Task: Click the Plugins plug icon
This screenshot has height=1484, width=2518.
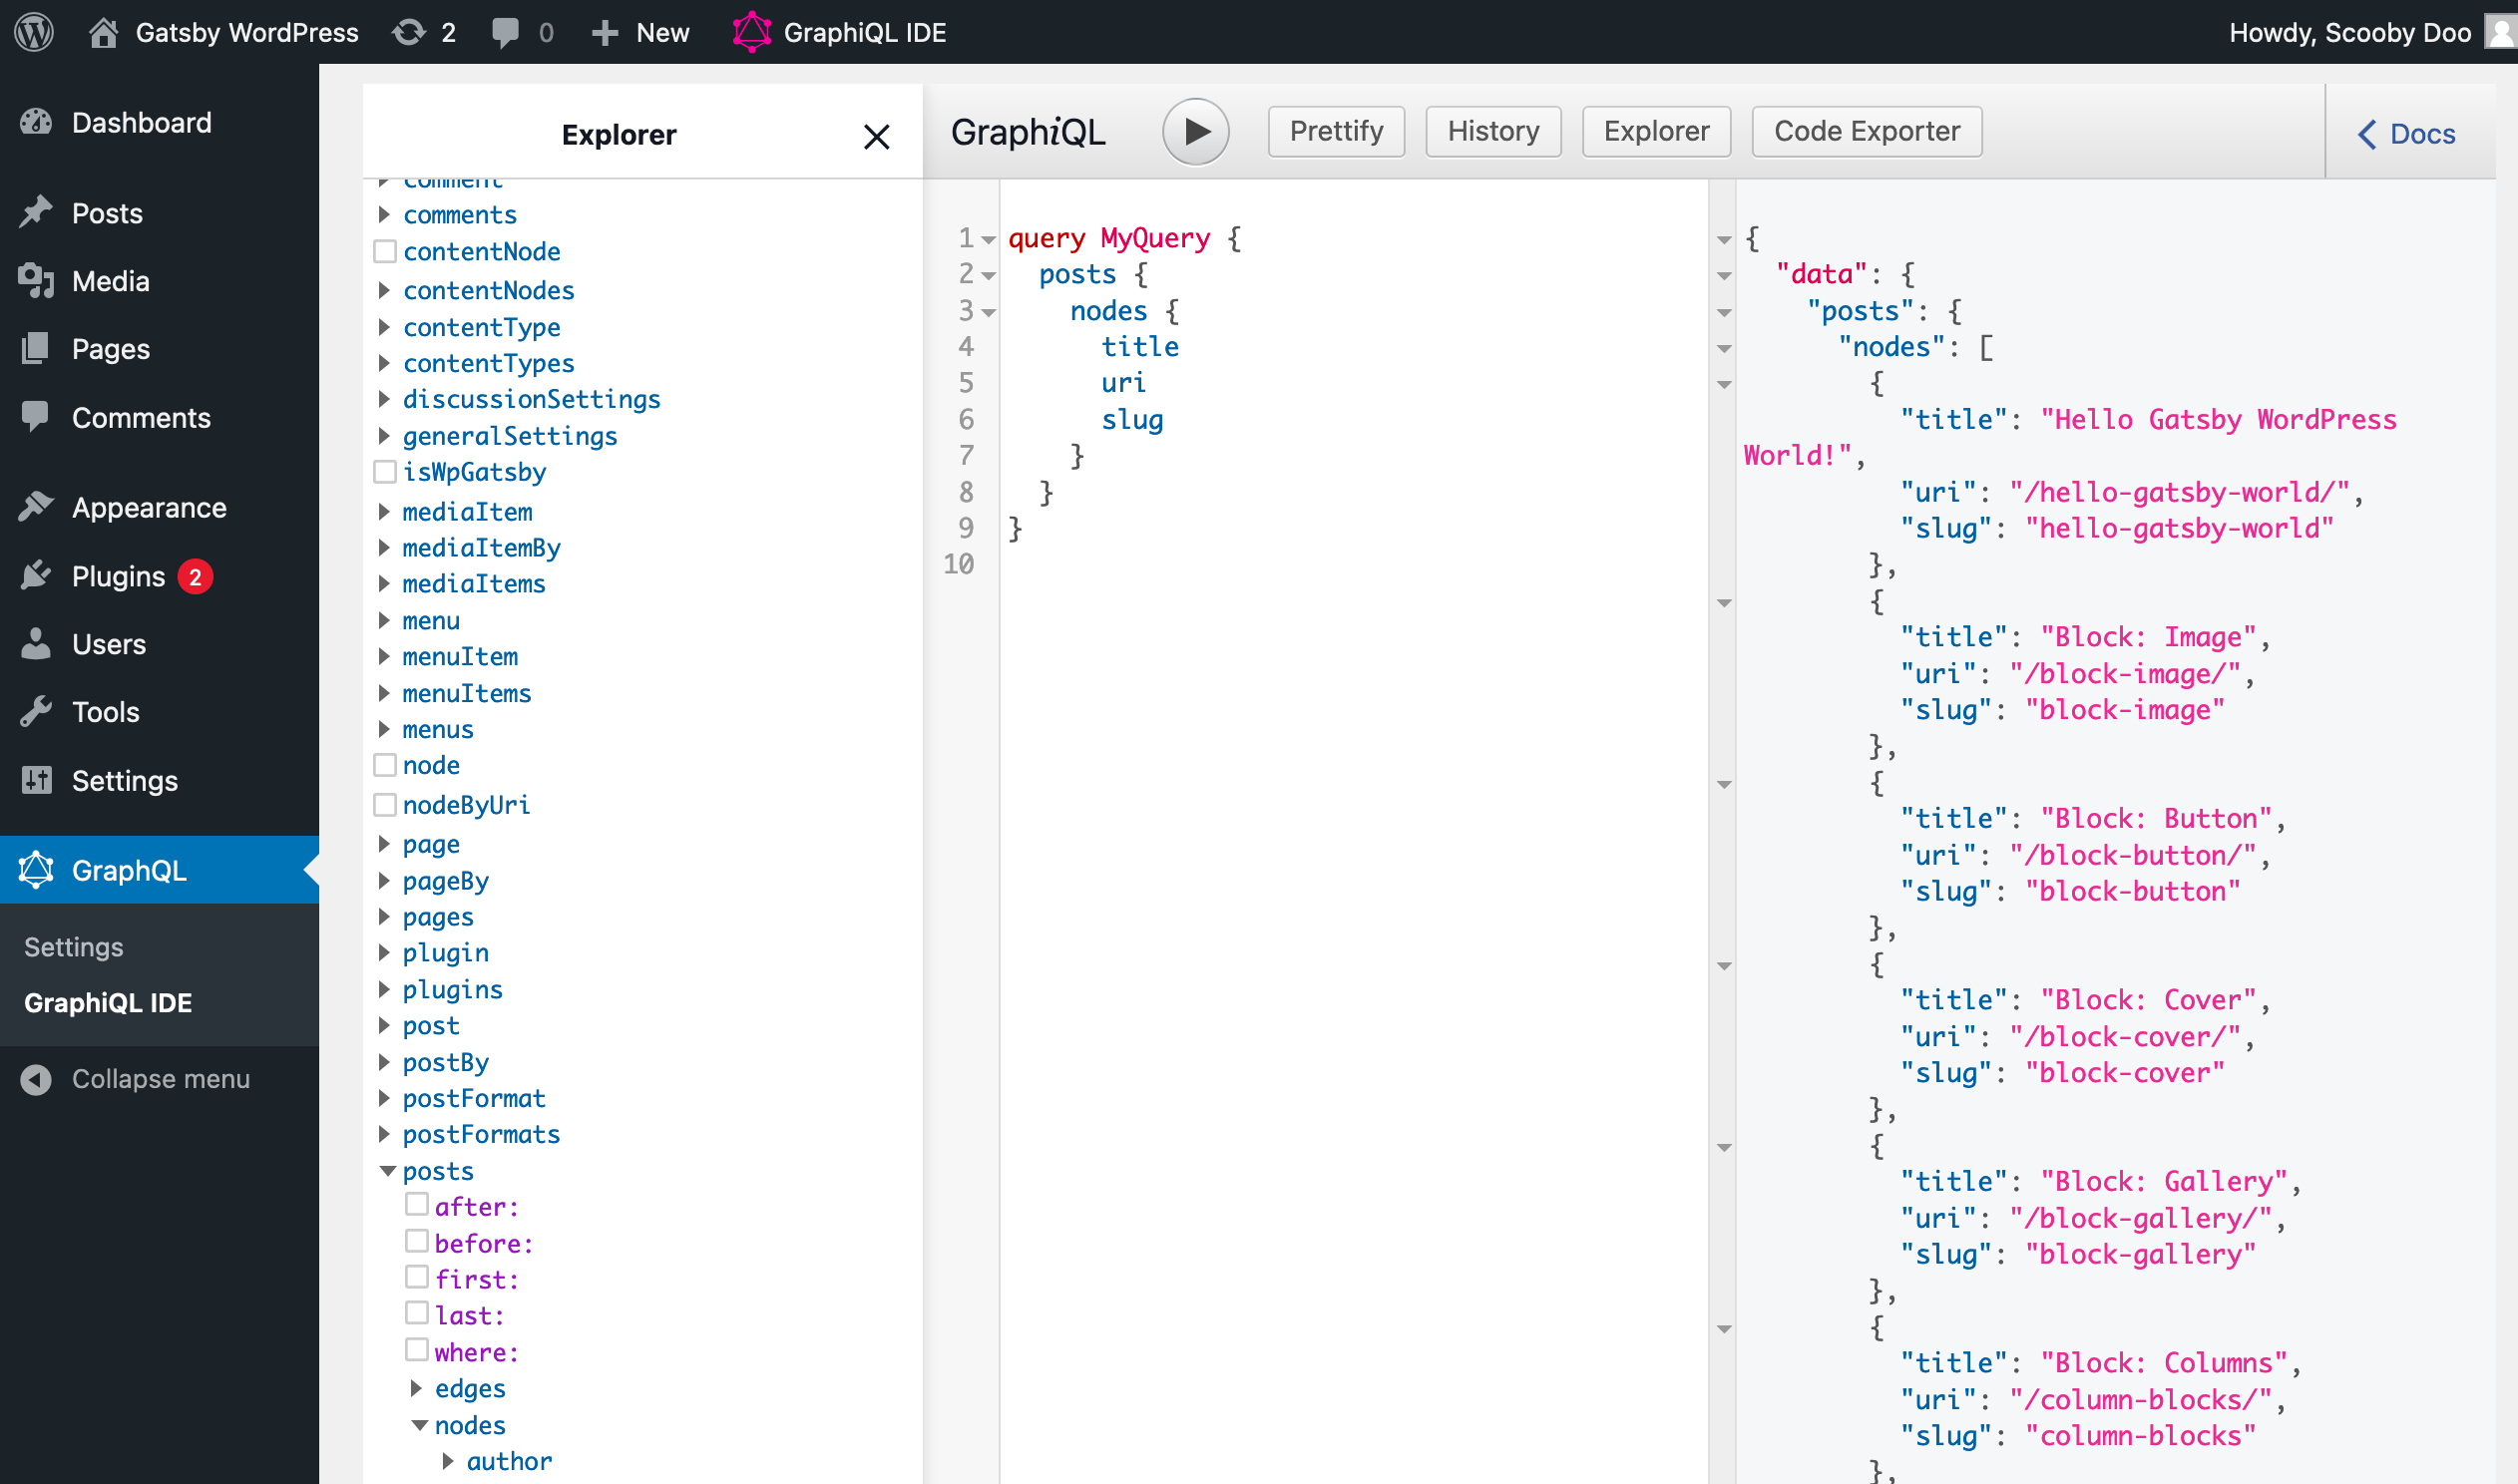Action: tap(36, 575)
